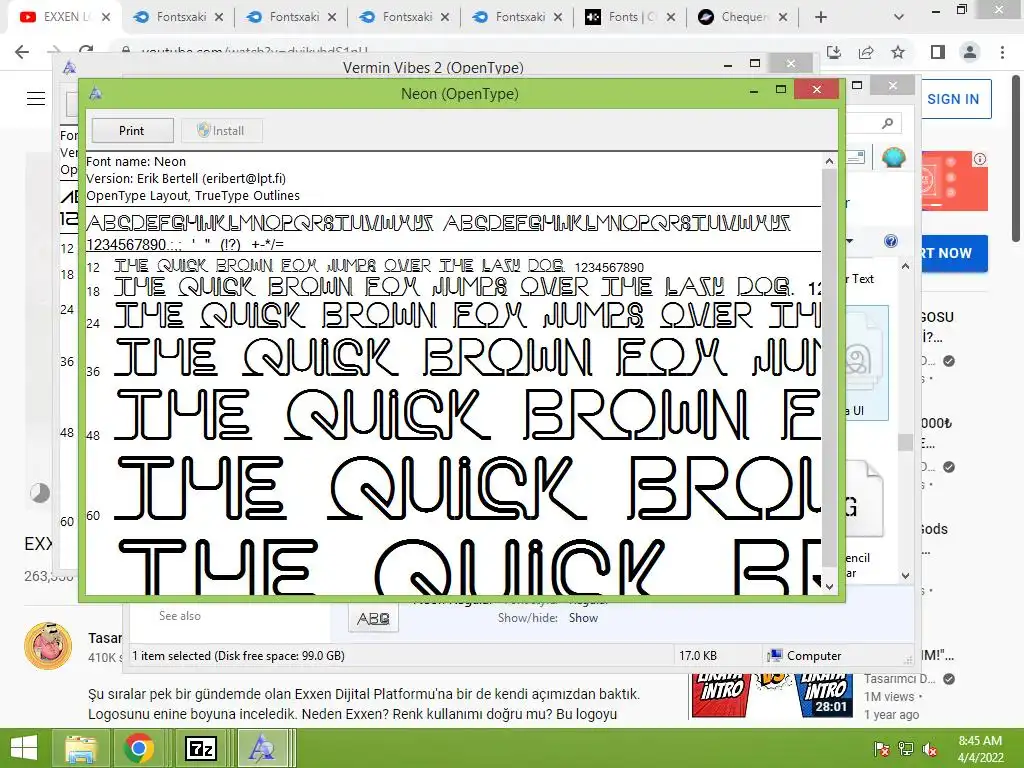1024x768 pixels.
Task: Click 'Show' value next to Show/hide
Action: (x=583, y=618)
